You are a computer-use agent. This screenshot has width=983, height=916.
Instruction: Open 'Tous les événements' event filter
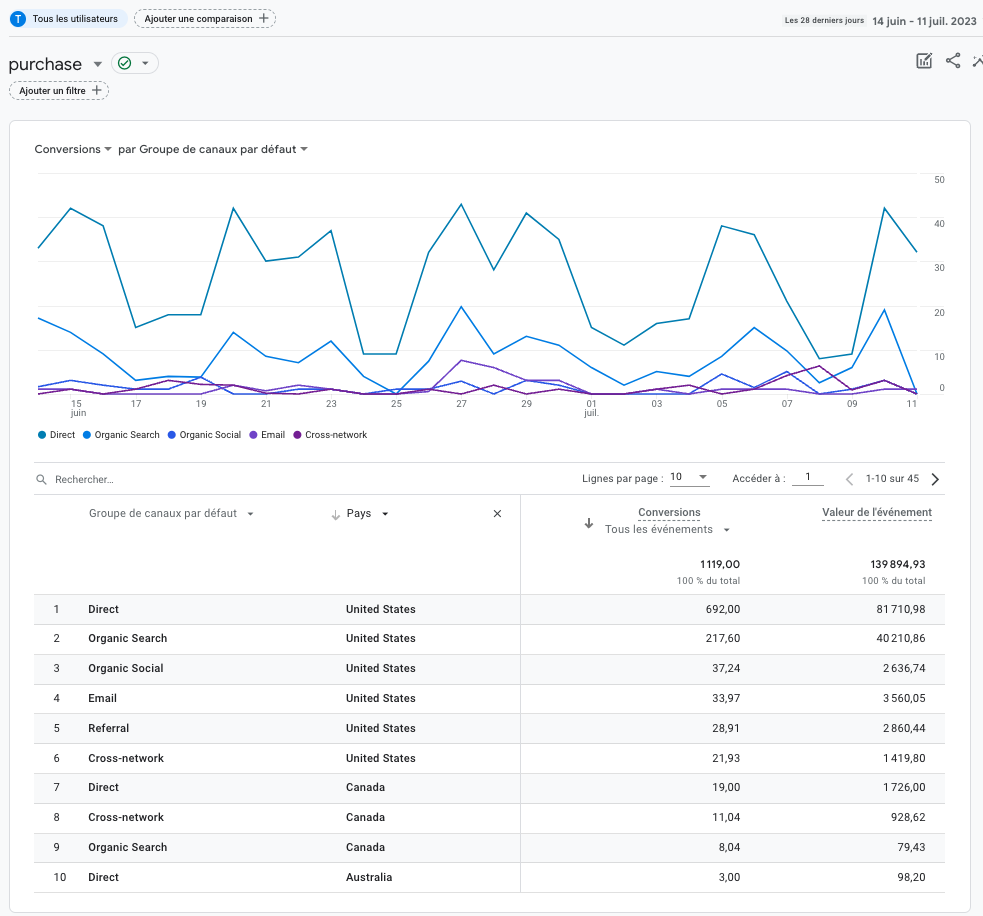click(x=667, y=530)
